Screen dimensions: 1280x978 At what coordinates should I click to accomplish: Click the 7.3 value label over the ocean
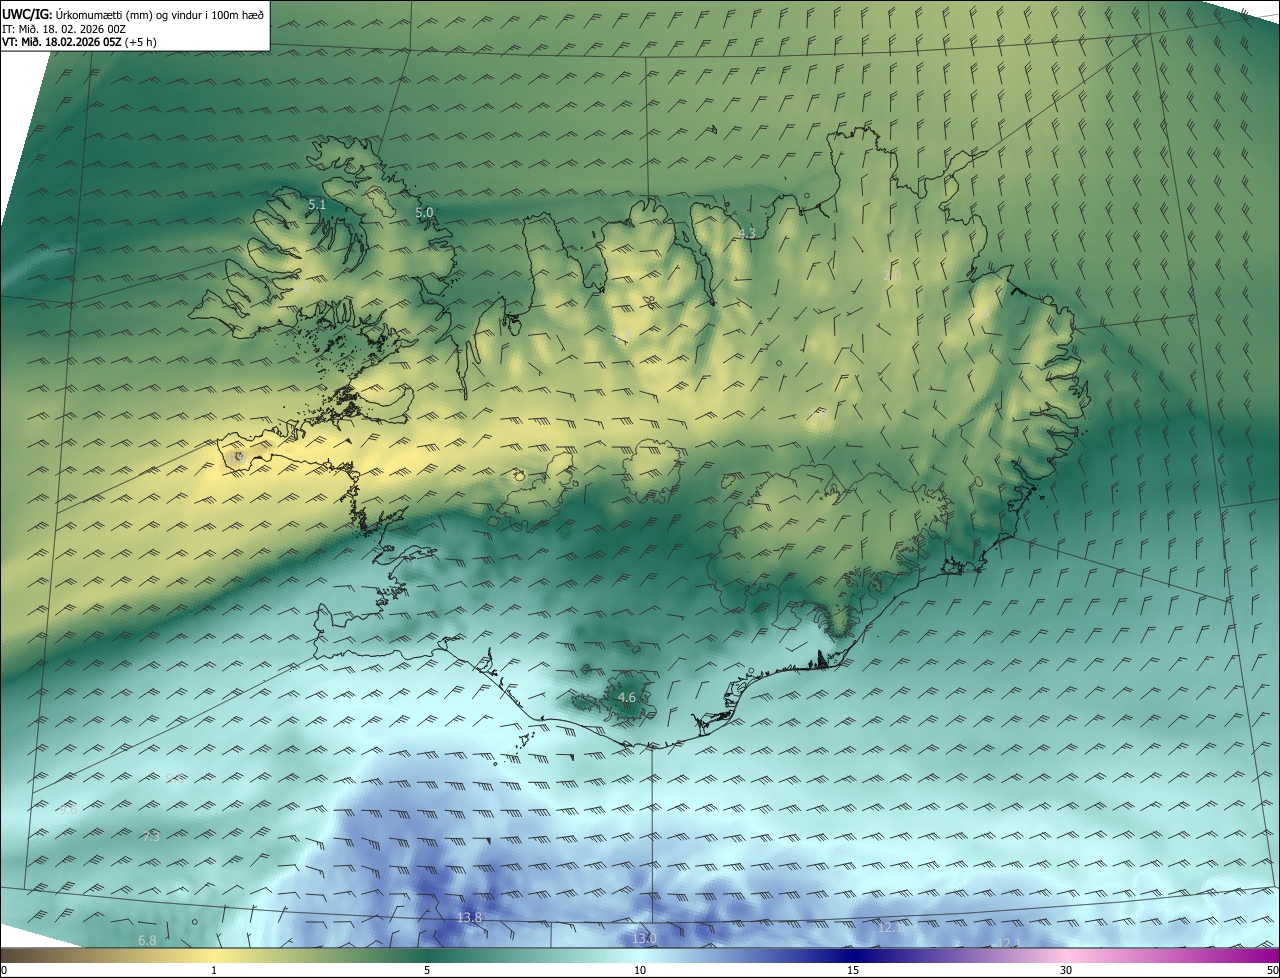tap(150, 836)
